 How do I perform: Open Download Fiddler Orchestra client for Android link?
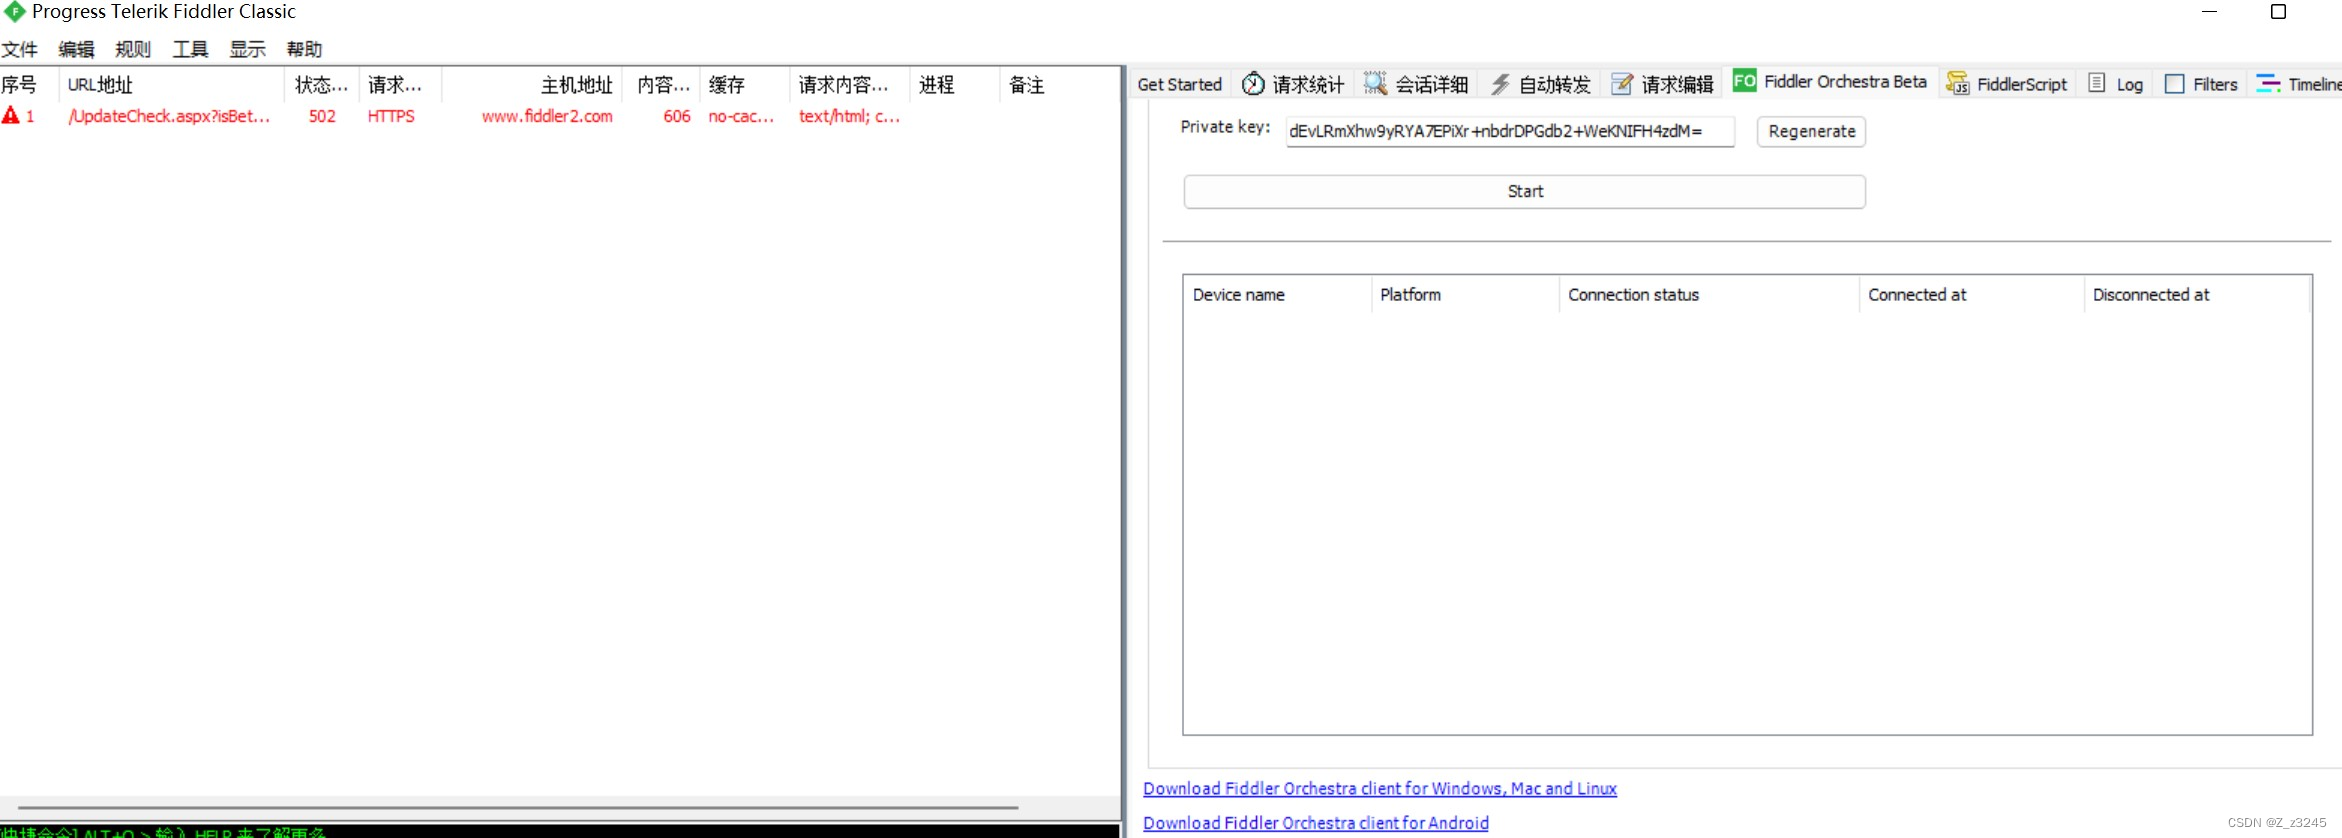1315,822
